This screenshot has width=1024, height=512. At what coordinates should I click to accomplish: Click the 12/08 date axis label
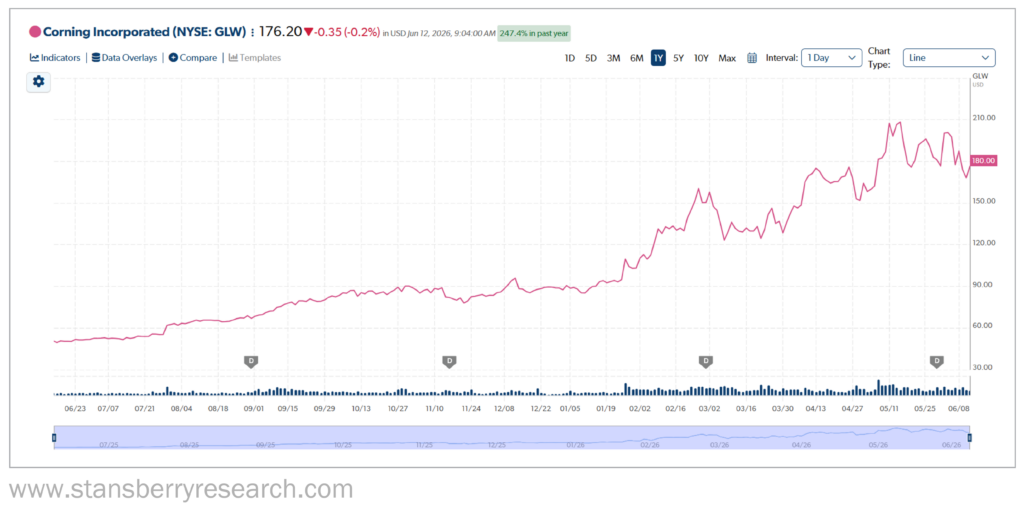pyautogui.click(x=504, y=408)
